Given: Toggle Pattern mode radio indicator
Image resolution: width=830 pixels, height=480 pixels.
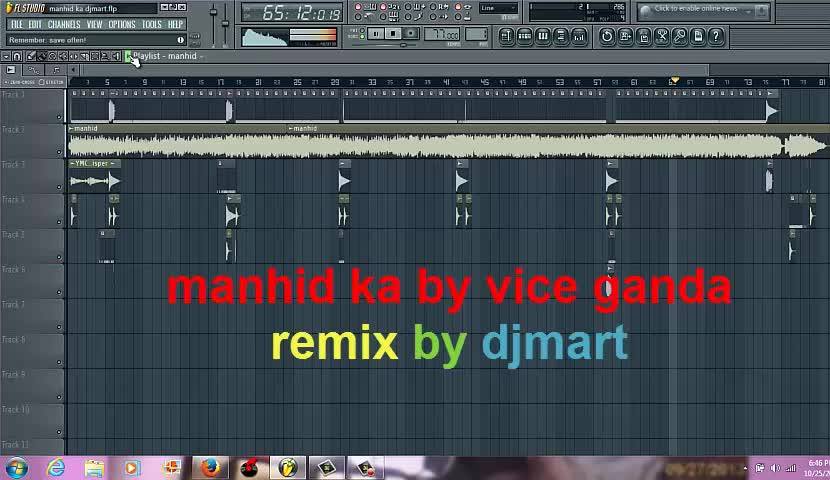Looking at the screenshot, I should [x=363, y=31].
